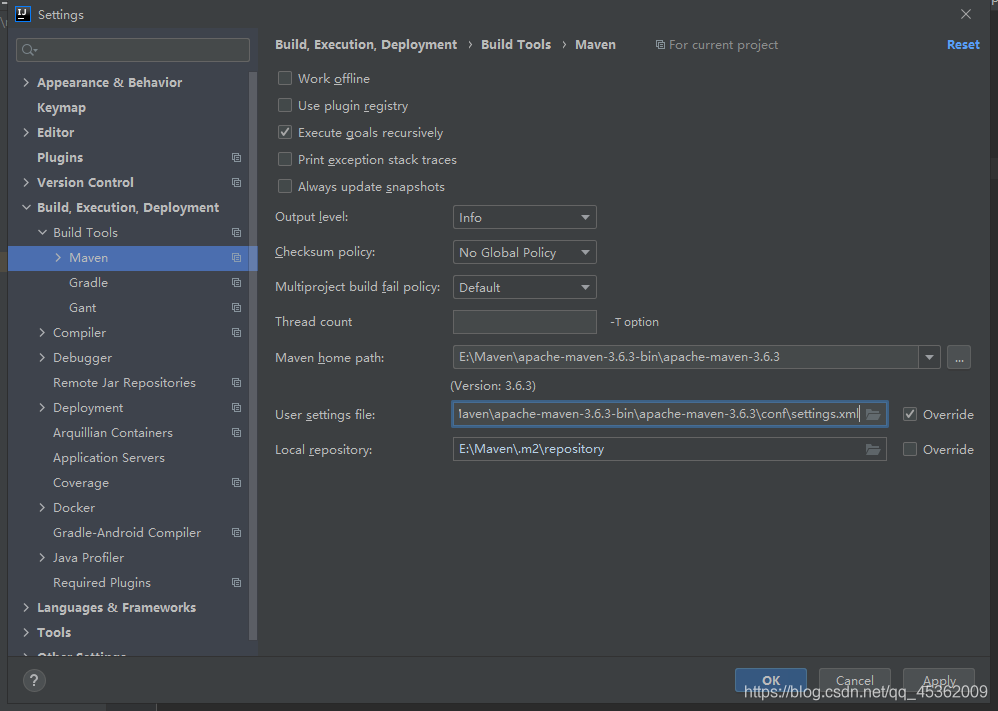Close the Settings dialog
The image size is (998, 711).
tap(966, 14)
